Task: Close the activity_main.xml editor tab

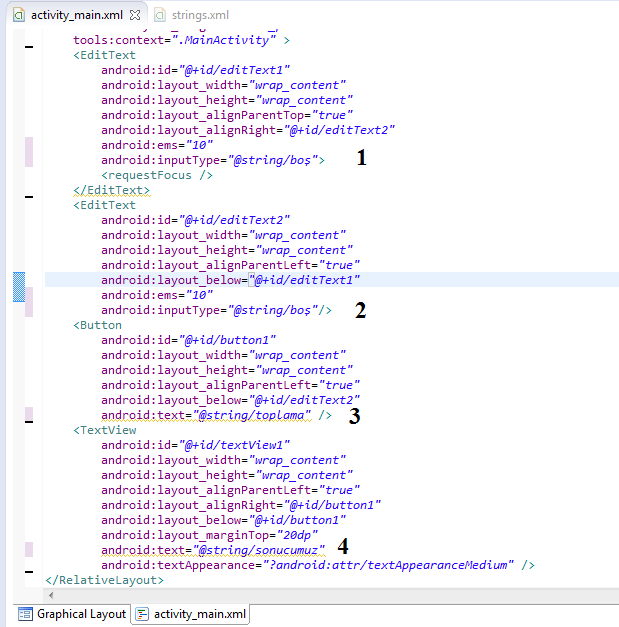Action: [x=136, y=15]
